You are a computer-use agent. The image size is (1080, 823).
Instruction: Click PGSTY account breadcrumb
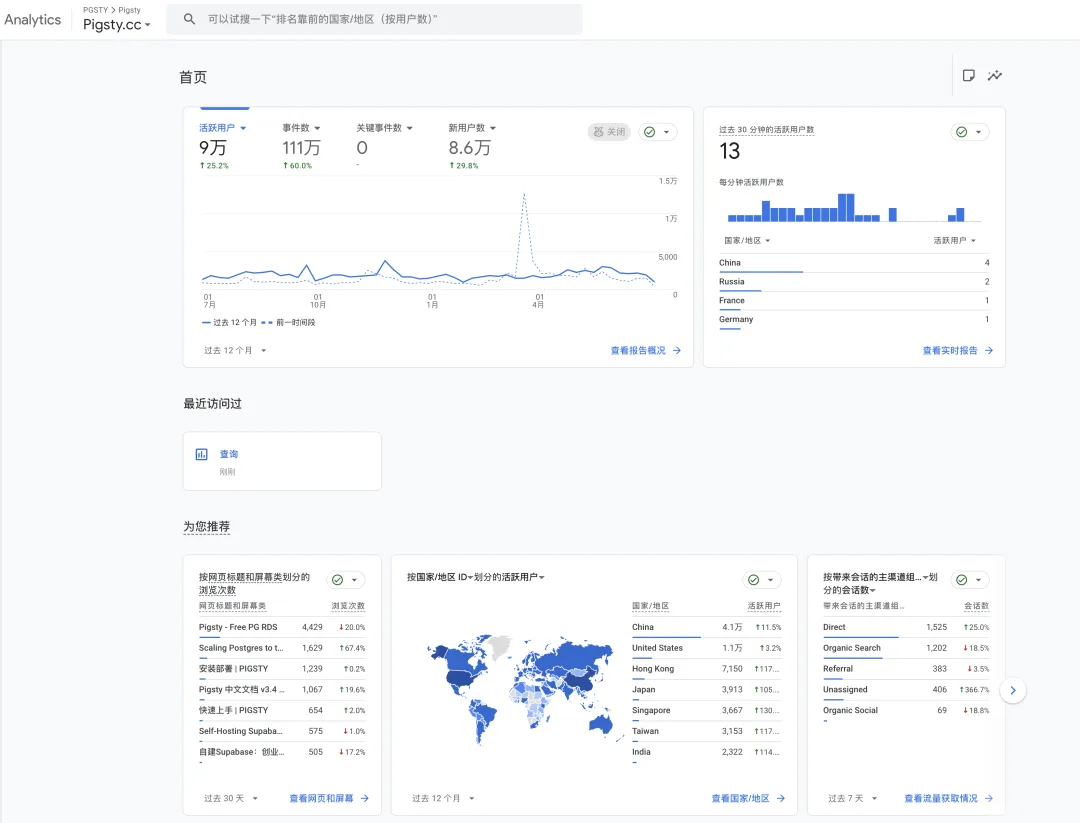(x=95, y=10)
